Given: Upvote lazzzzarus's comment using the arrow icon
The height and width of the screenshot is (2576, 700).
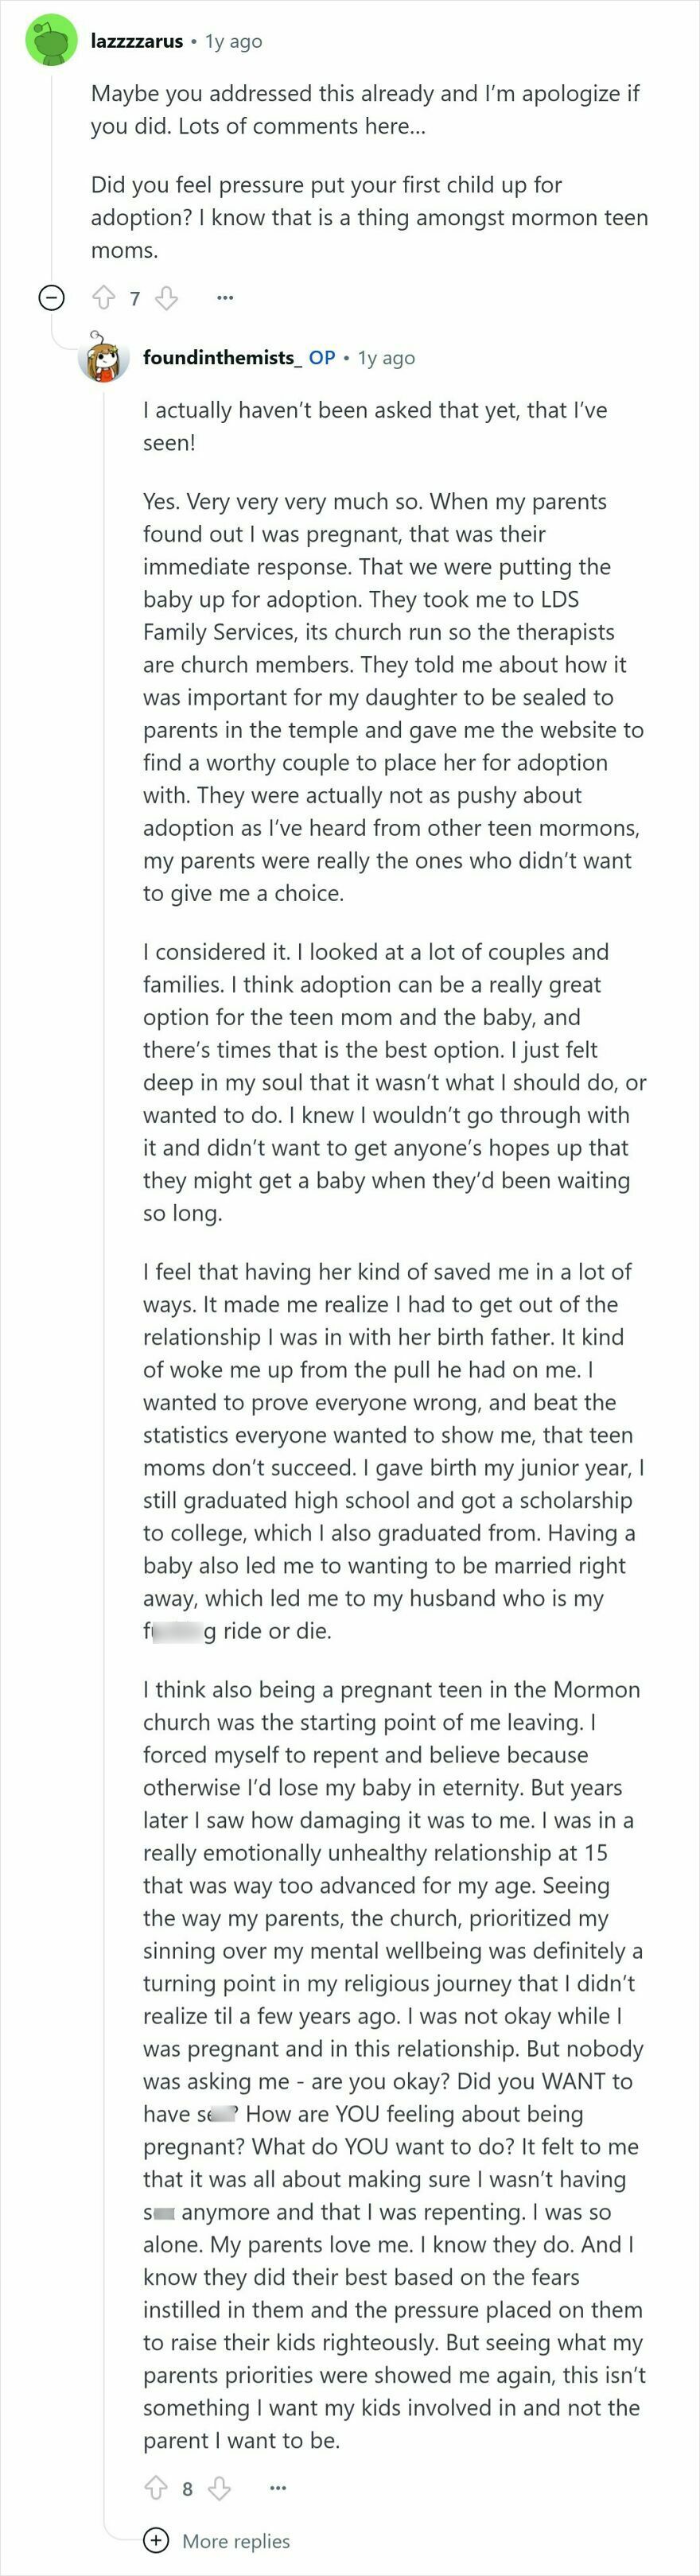Looking at the screenshot, I should [104, 297].
